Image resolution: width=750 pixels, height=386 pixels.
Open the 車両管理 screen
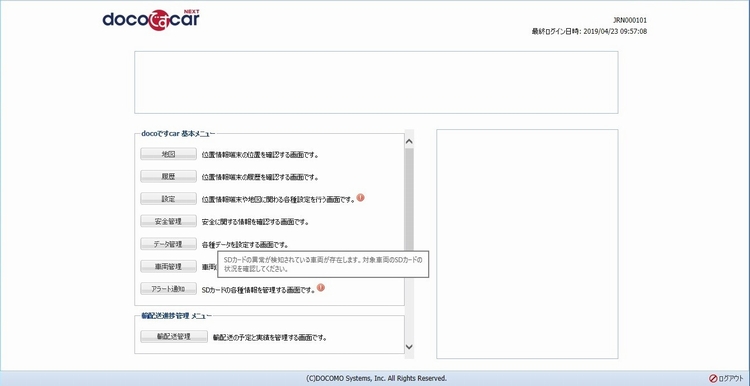pyautogui.click(x=168, y=266)
